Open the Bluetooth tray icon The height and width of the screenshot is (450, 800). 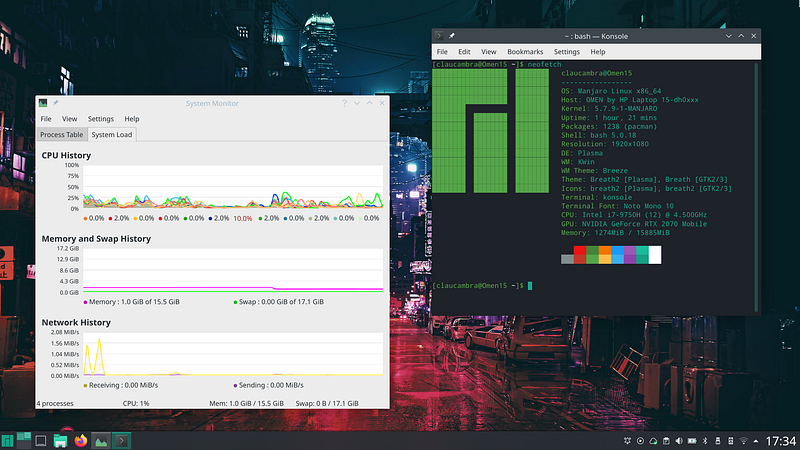coord(705,441)
